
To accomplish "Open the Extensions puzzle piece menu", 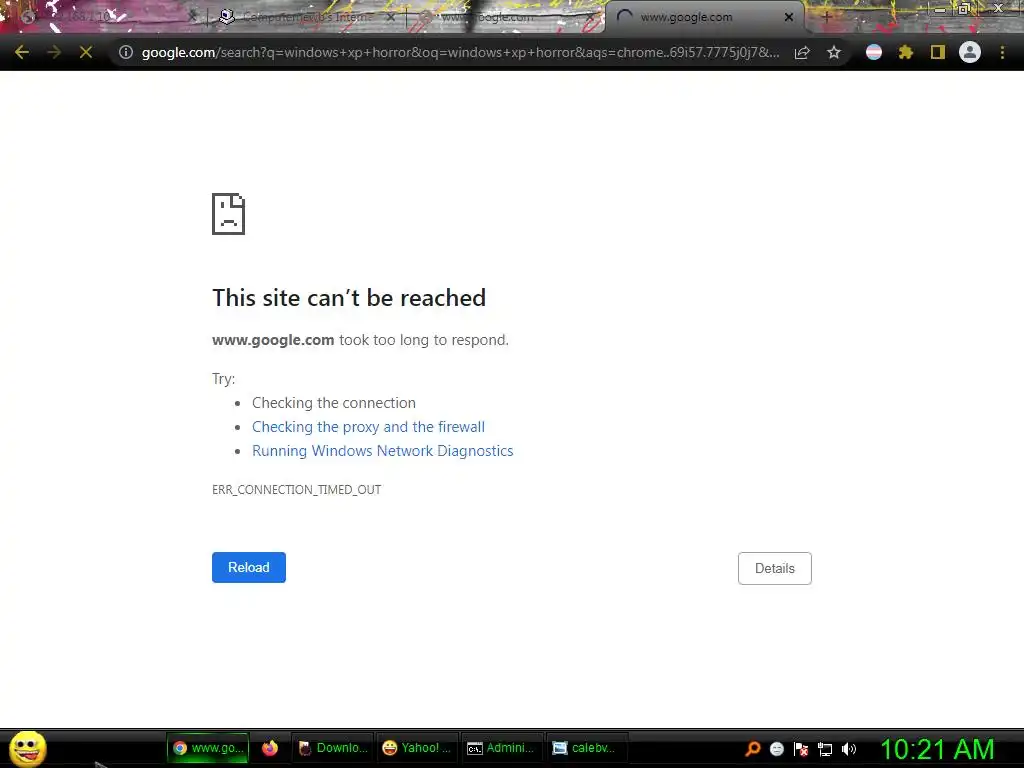I will [x=906, y=52].
